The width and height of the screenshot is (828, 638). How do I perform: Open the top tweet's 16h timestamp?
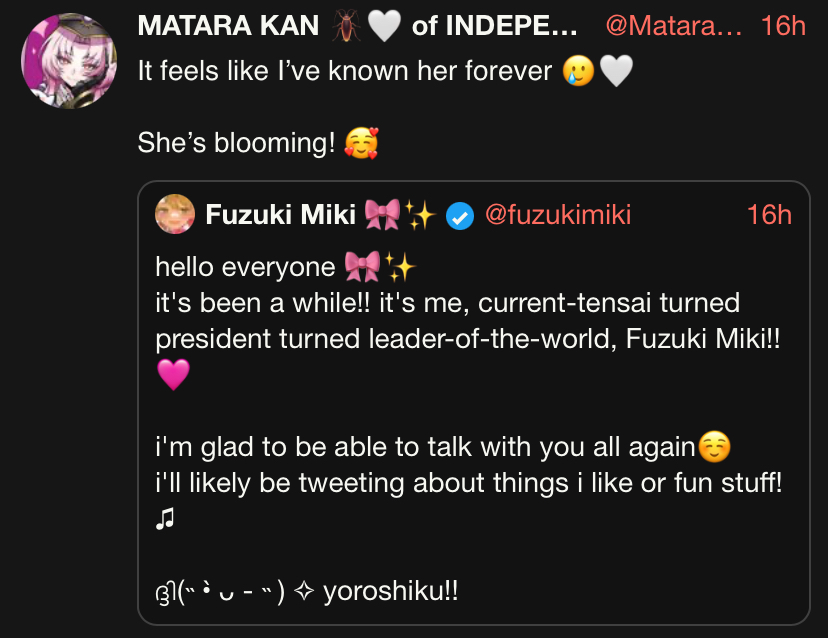(782, 26)
